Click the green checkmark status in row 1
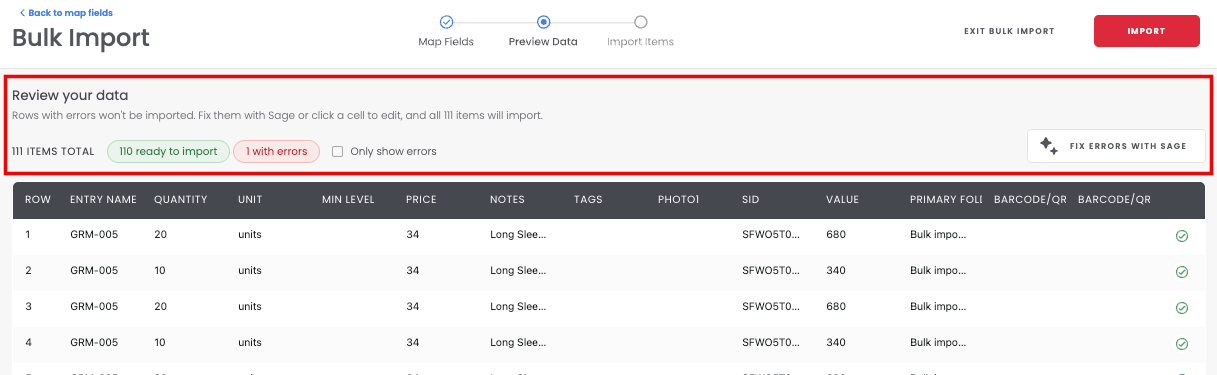The width and height of the screenshot is (1217, 375). pos(1181,236)
